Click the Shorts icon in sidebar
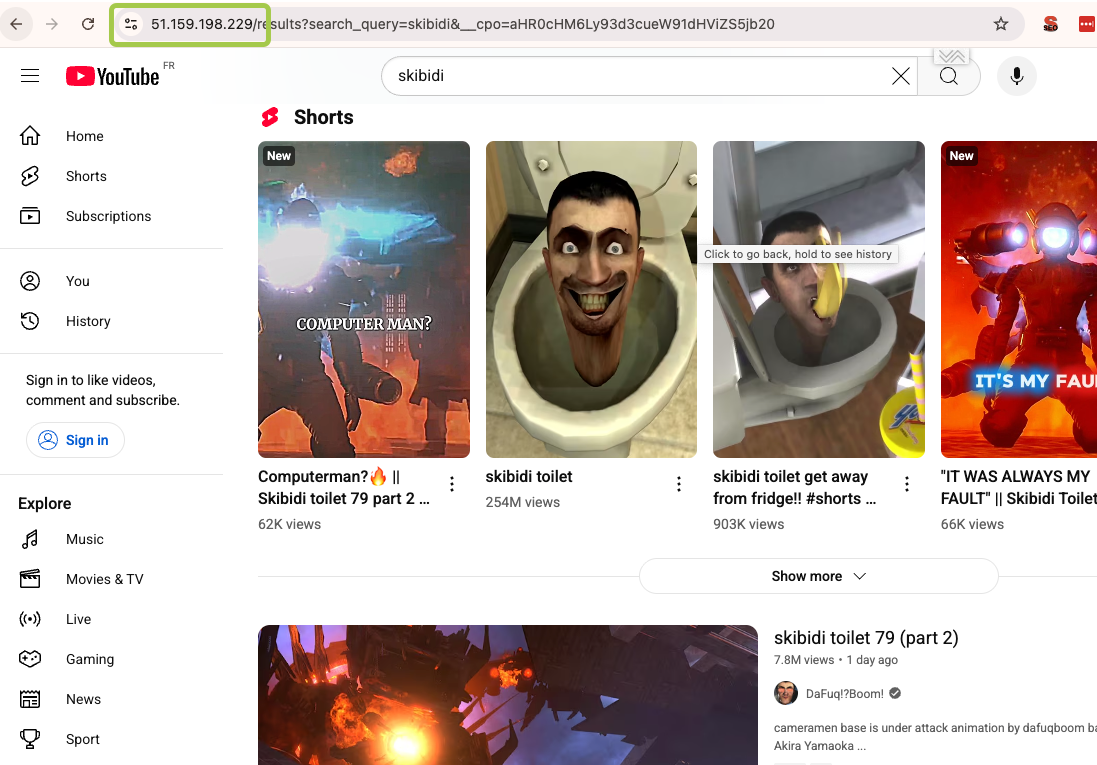 pyautogui.click(x=30, y=176)
